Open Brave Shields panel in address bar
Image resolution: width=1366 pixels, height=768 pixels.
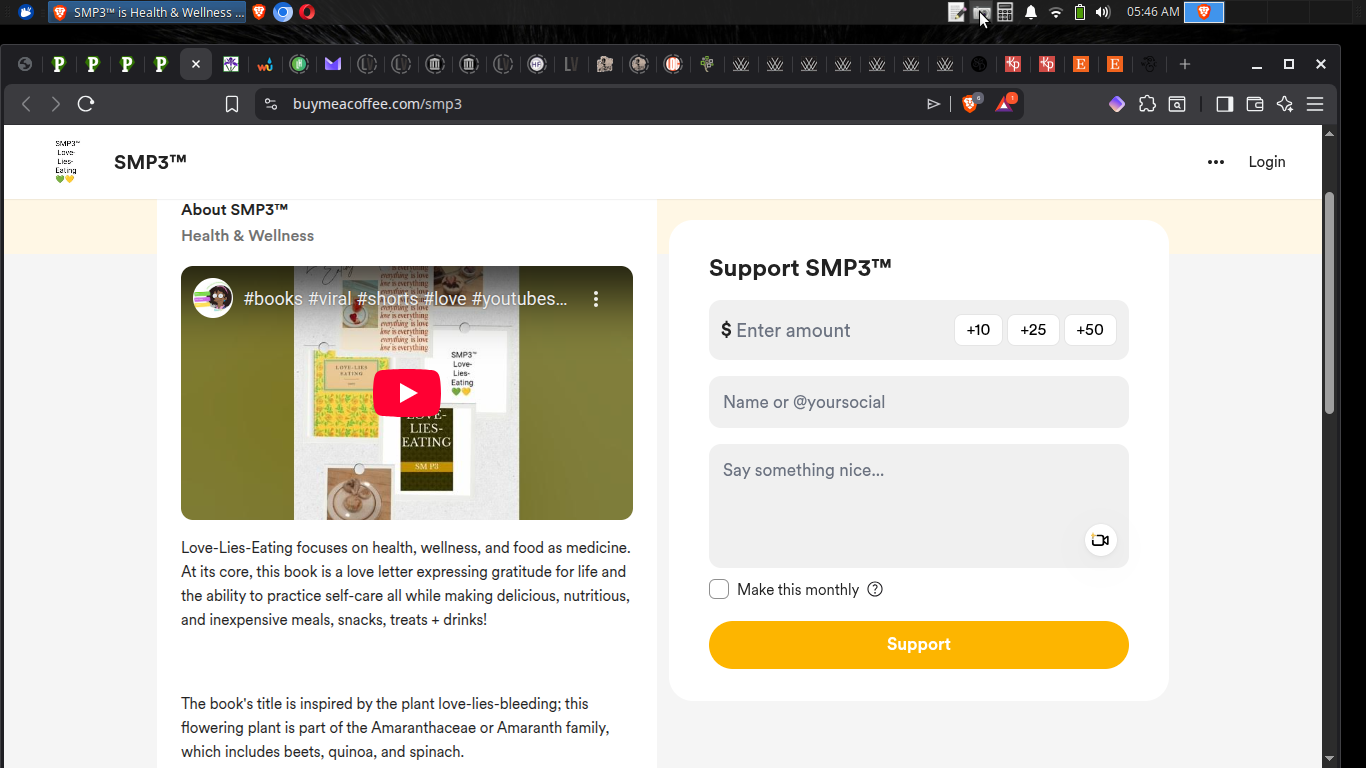coord(969,104)
